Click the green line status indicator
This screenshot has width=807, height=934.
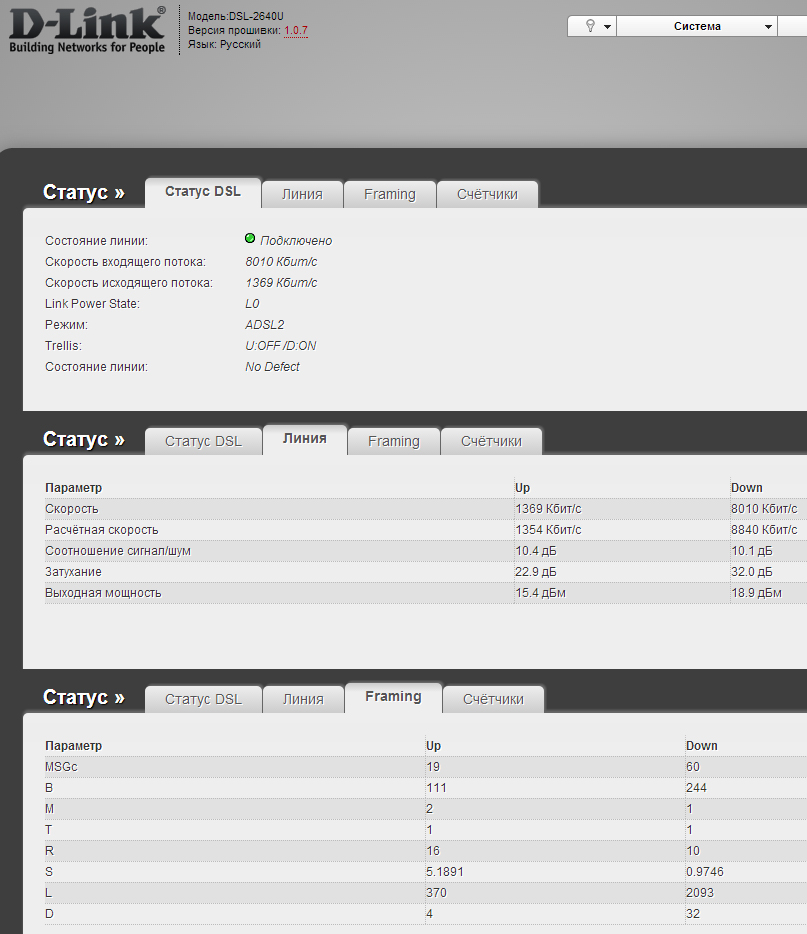point(250,239)
